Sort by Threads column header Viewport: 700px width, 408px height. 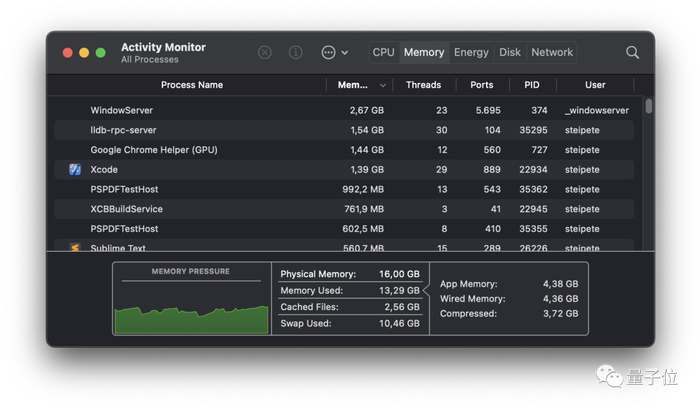[x=423, y=85]
